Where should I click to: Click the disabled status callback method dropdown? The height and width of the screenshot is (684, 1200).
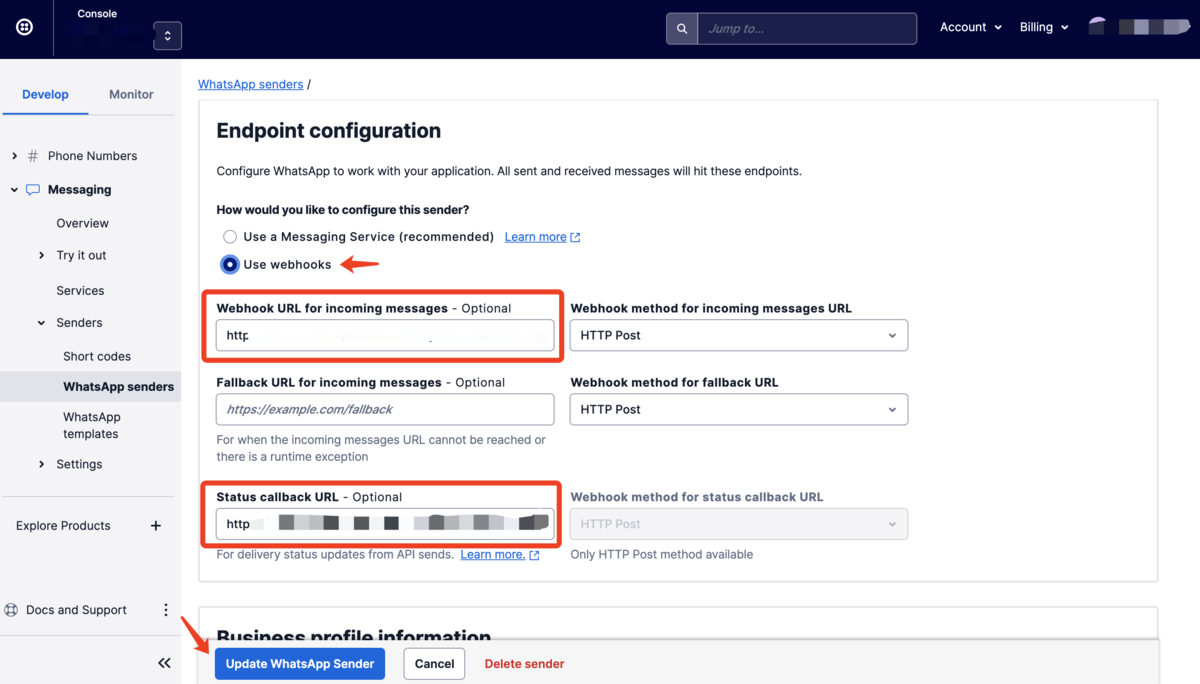point(739,524)
